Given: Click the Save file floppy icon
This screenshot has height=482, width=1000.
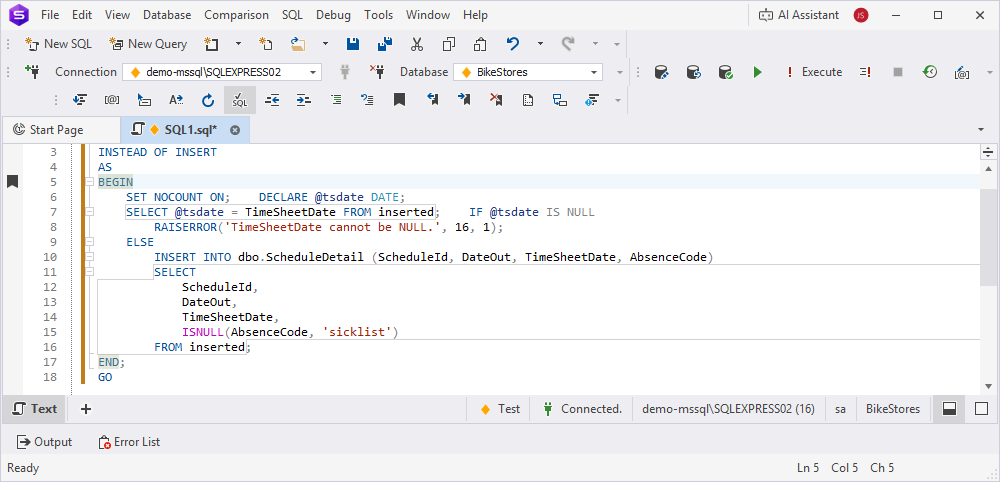Looking at the screenshot, I should tap(352, 44).
